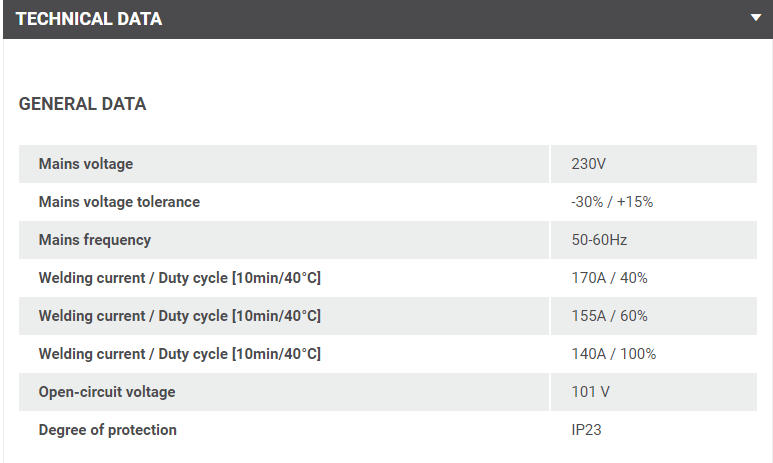
Task: Click the 101 V value cell
Action: [590, 392]
